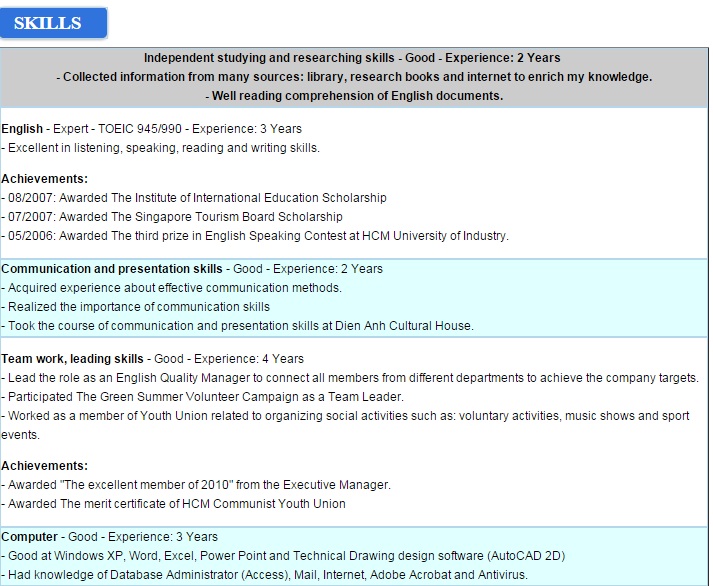Click the excellent member of 2010 award line
Viewport: 713px width, 586px height.
tap(196, 485)
